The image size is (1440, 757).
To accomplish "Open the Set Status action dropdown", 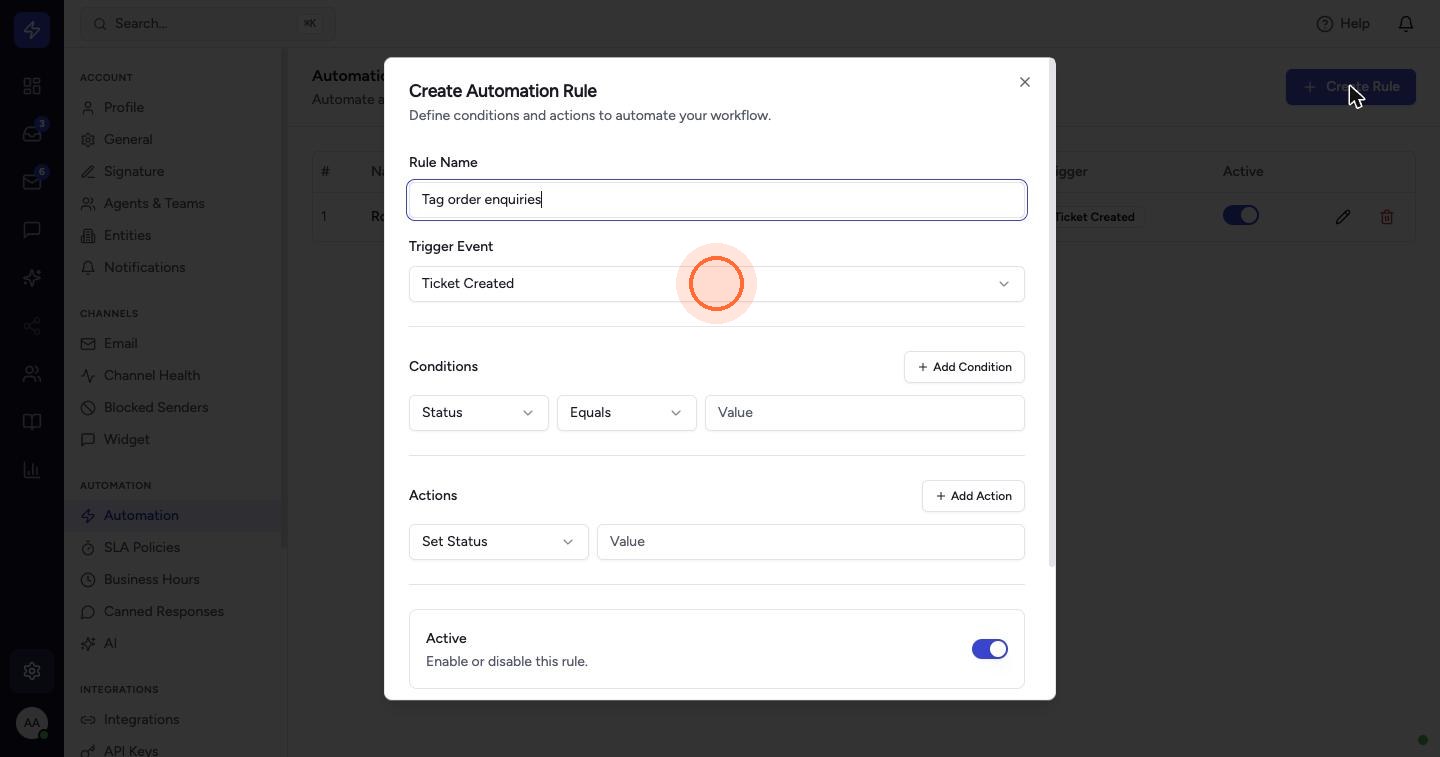I will (x=499, y=542).
